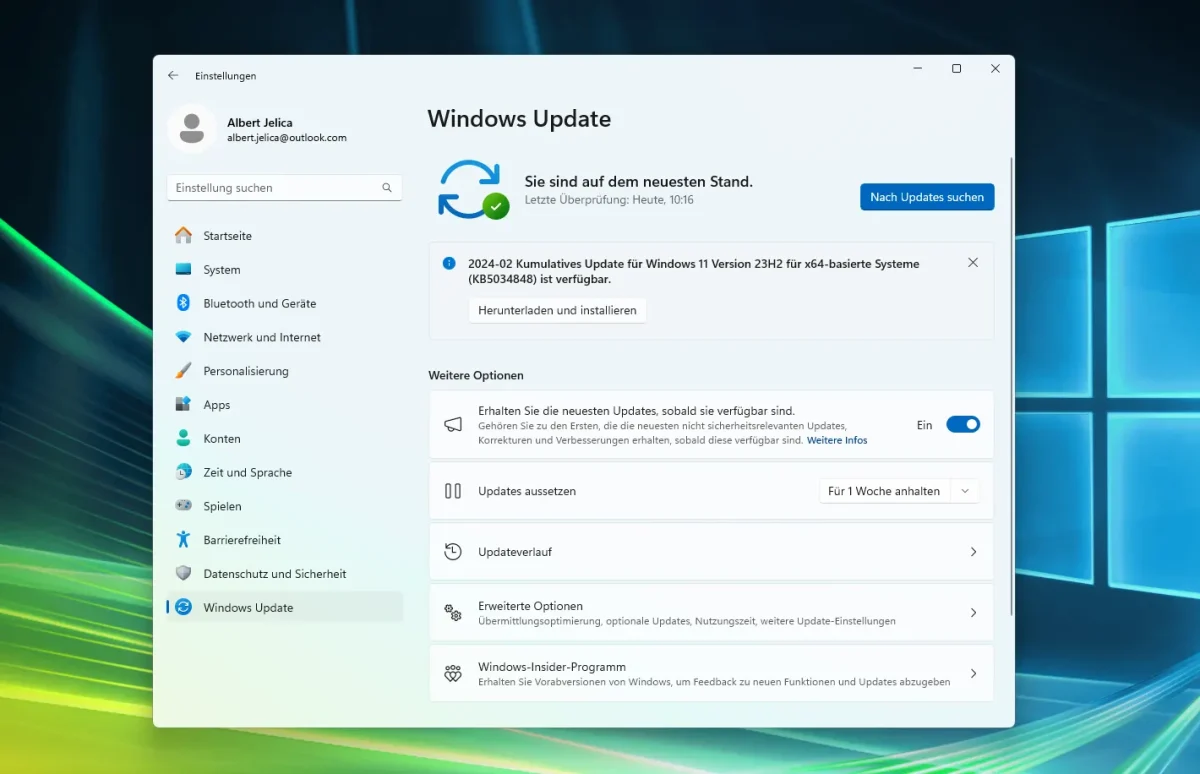
Task: Expand Windows-Insider-Programm with its chevron
Action: click(x=974, y=673)
